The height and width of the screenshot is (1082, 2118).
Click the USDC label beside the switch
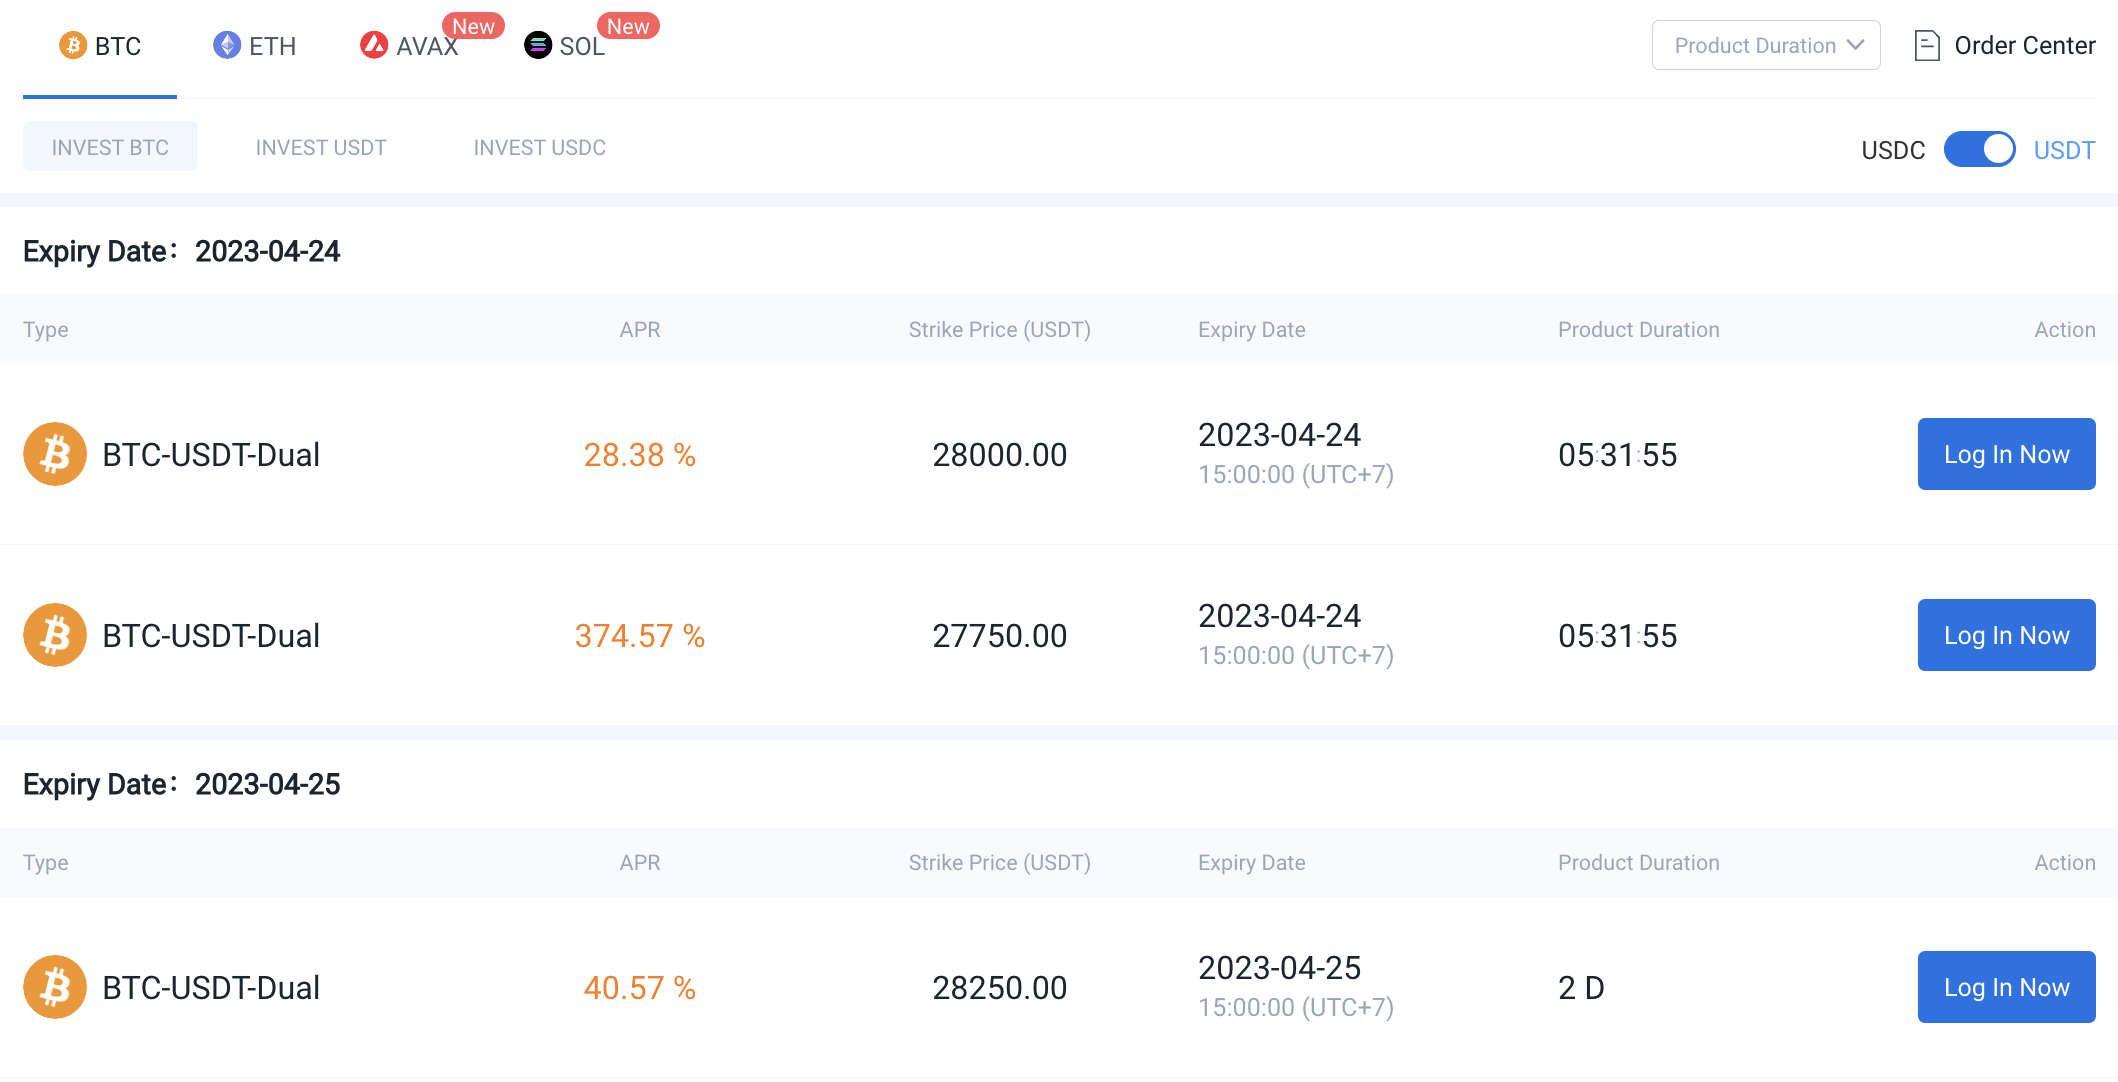pyautogui.click(x=1893, y=150)
